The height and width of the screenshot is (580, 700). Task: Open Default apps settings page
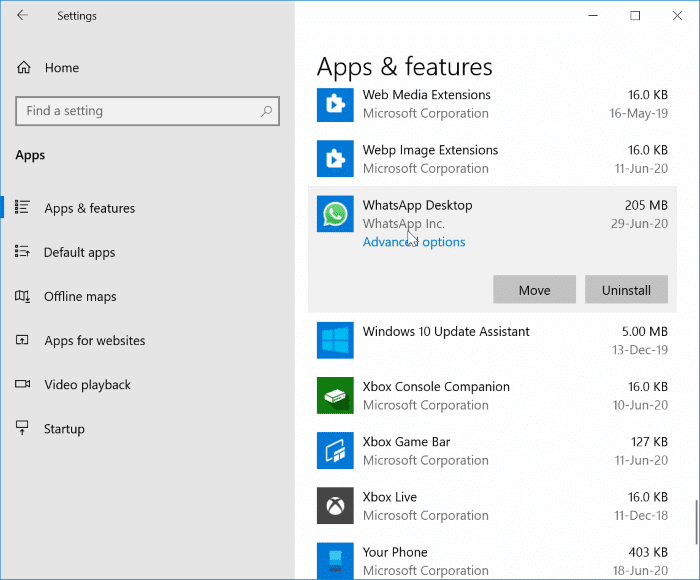(147, 252)
